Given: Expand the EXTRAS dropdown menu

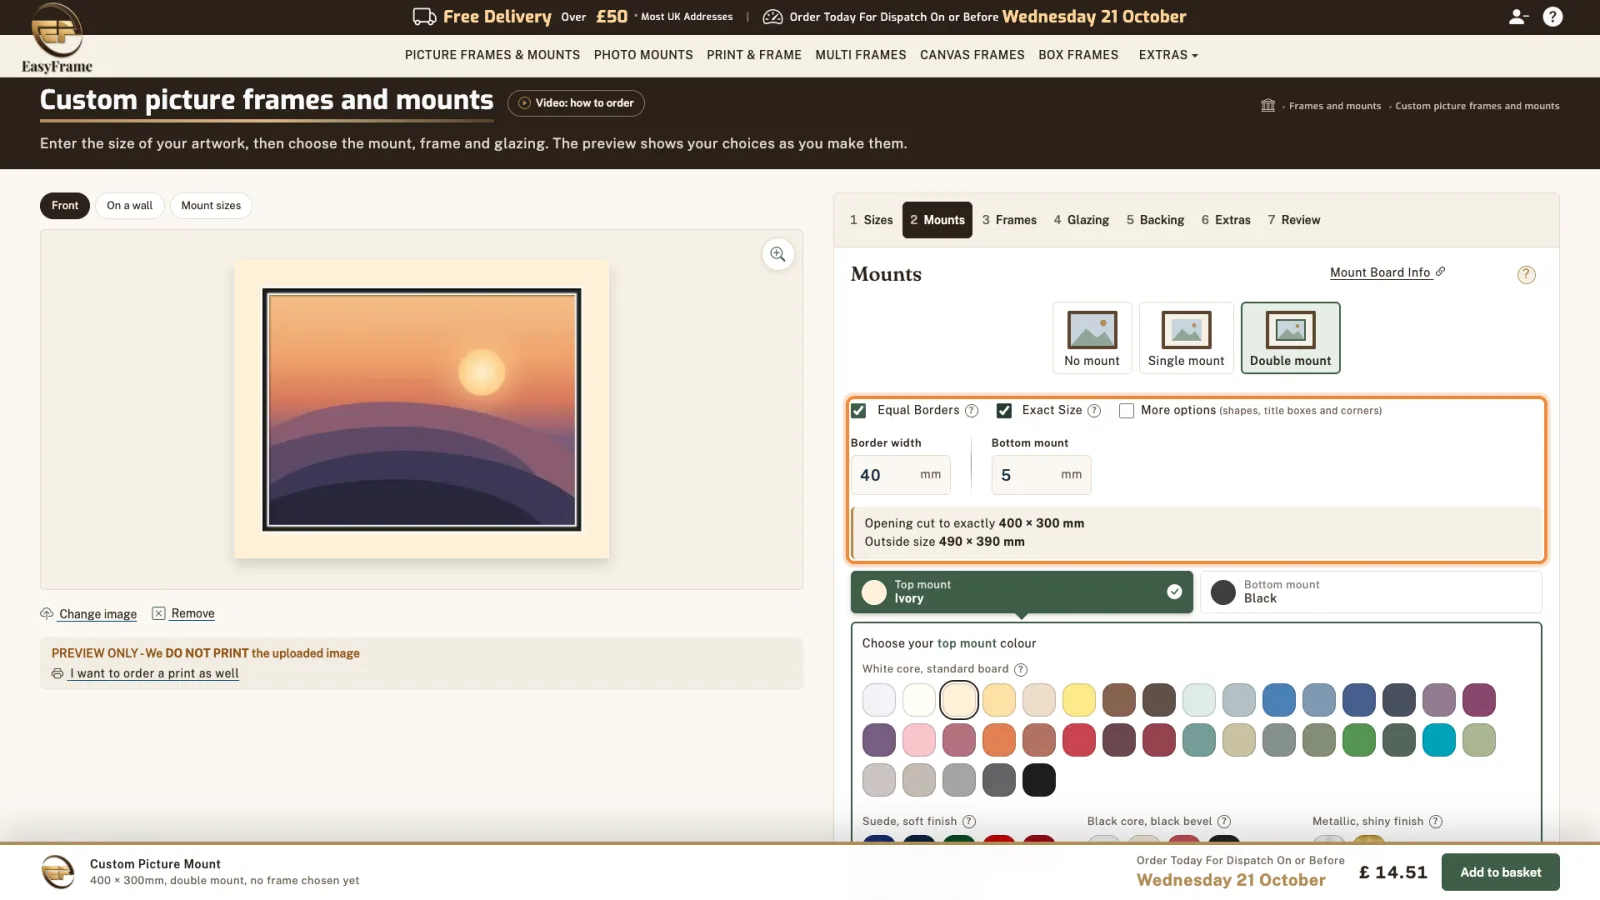Looking at the screenshot, I should (1168, 55).
